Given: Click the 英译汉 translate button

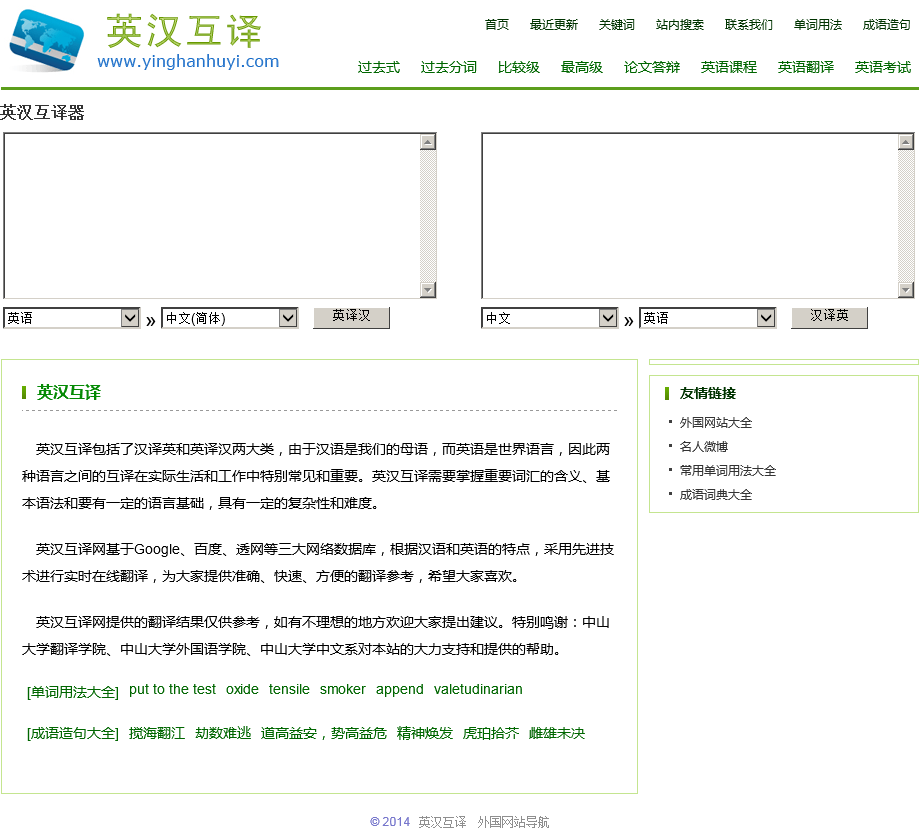Looking at the screenshot, I should (x=351, y=317).
